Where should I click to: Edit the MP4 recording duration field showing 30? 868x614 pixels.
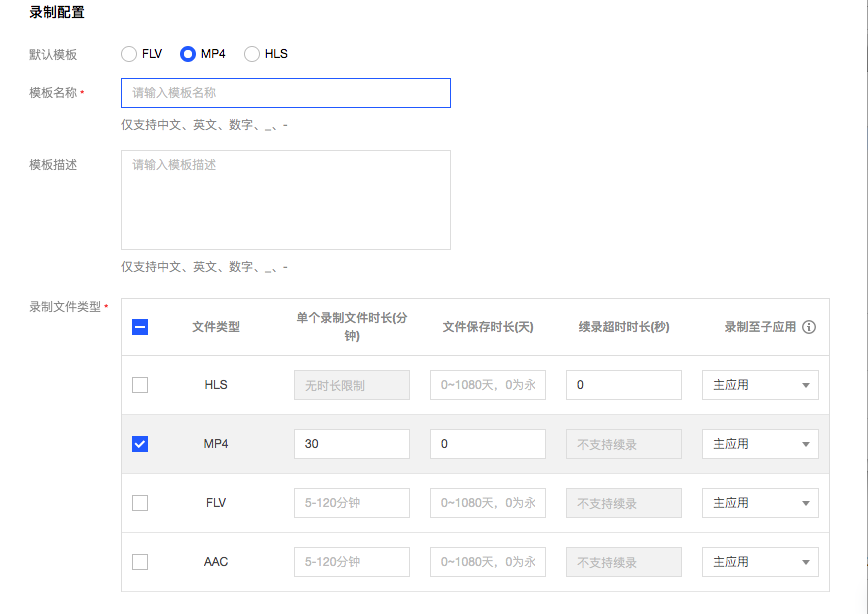coord(352,444)
